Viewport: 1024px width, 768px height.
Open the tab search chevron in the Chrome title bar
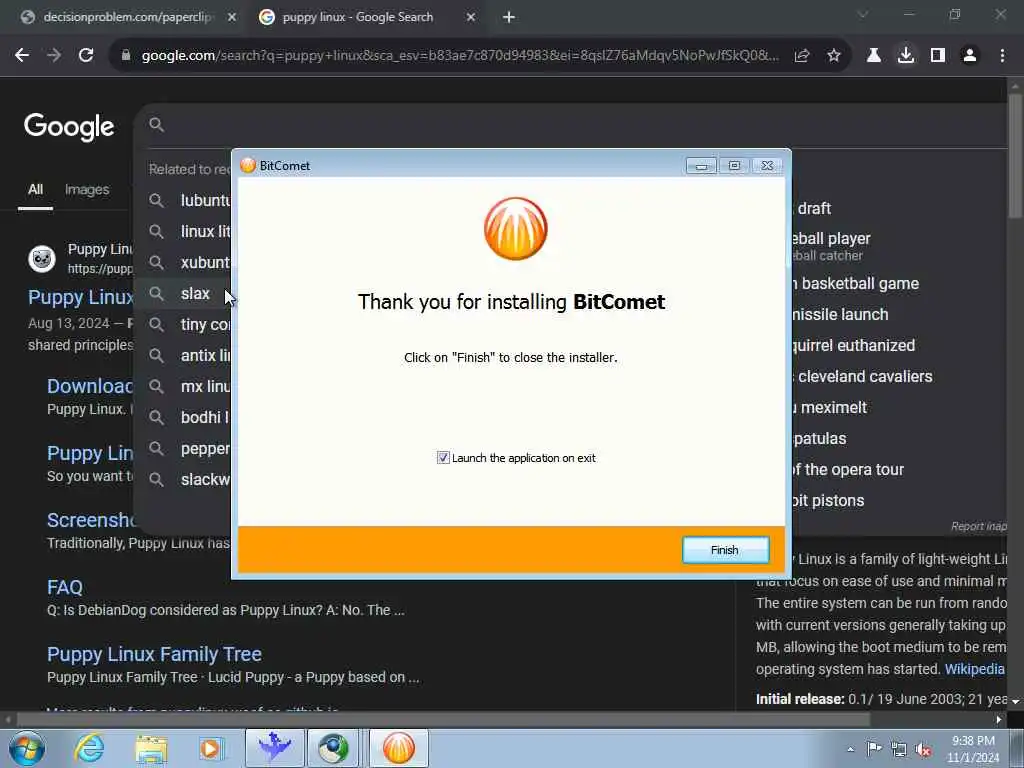pyautogui.click(x=863, y=14)
